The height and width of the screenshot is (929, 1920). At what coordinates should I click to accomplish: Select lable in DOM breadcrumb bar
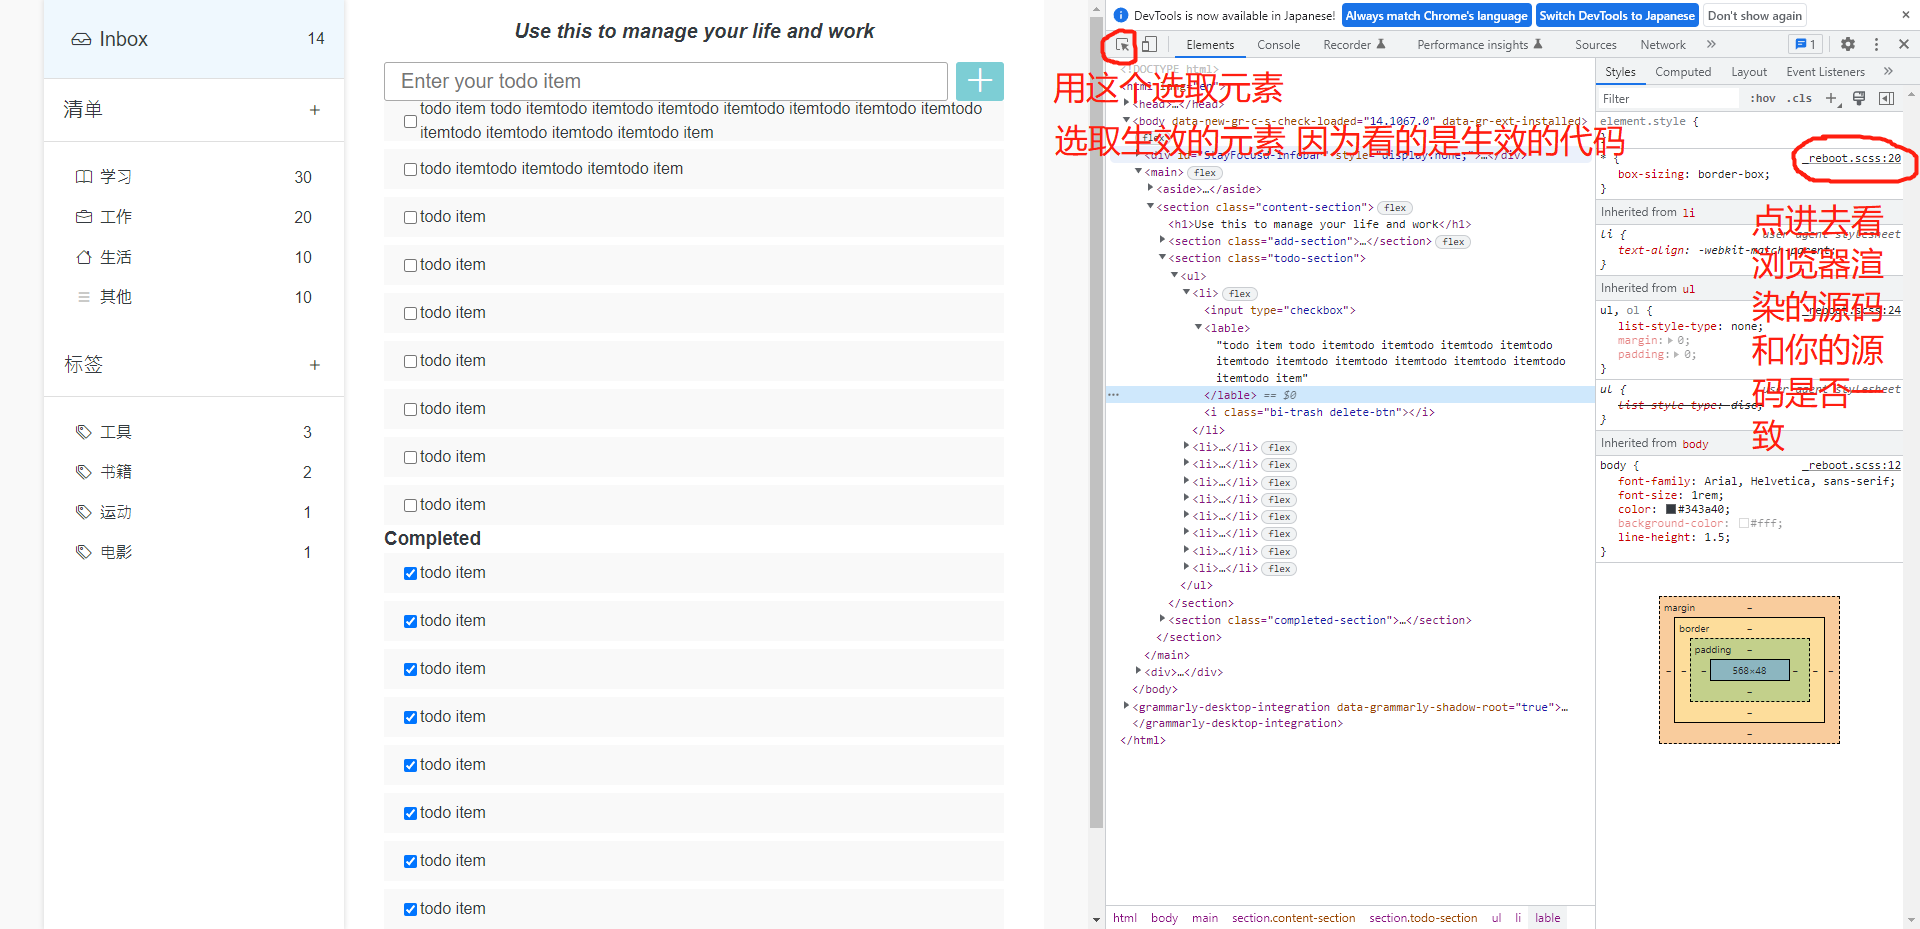[1548, 918]
